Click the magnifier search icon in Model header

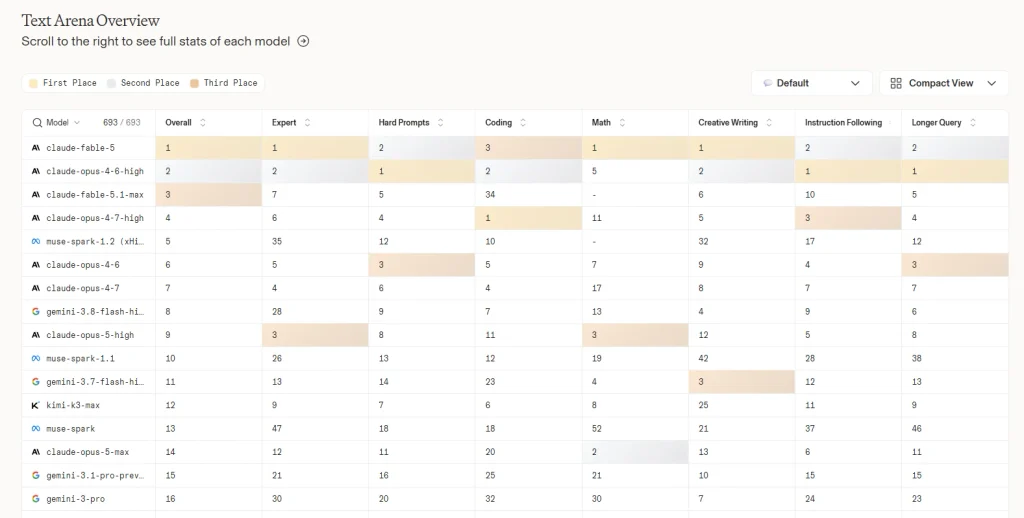point(37,123)
